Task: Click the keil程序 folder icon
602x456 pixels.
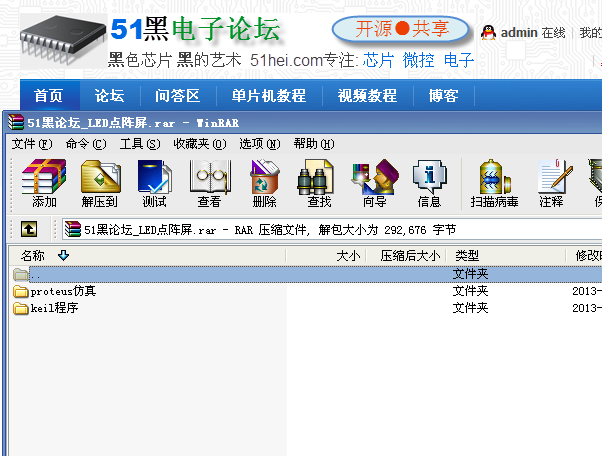Action: (21, 308)
